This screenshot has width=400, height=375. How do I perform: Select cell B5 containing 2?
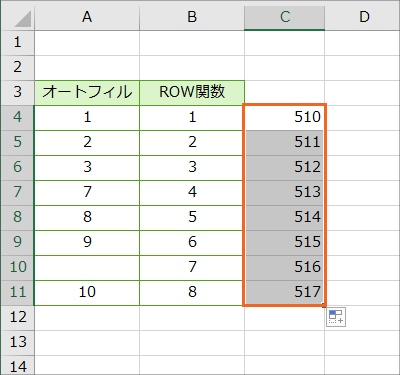[x=192, y=143]
